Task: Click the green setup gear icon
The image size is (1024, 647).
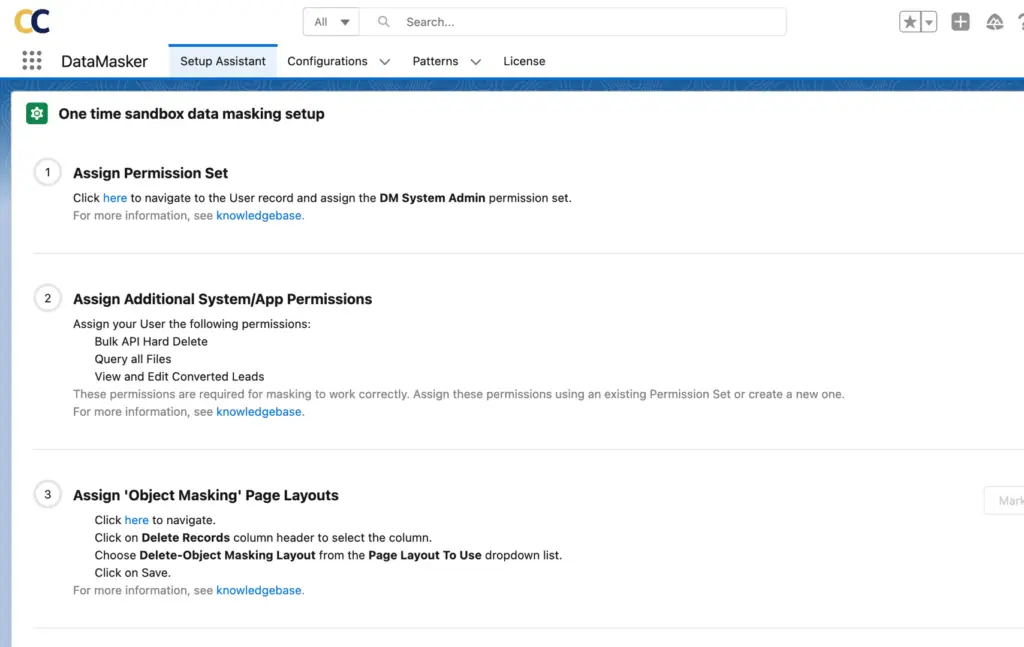Action: click(36, 113)
